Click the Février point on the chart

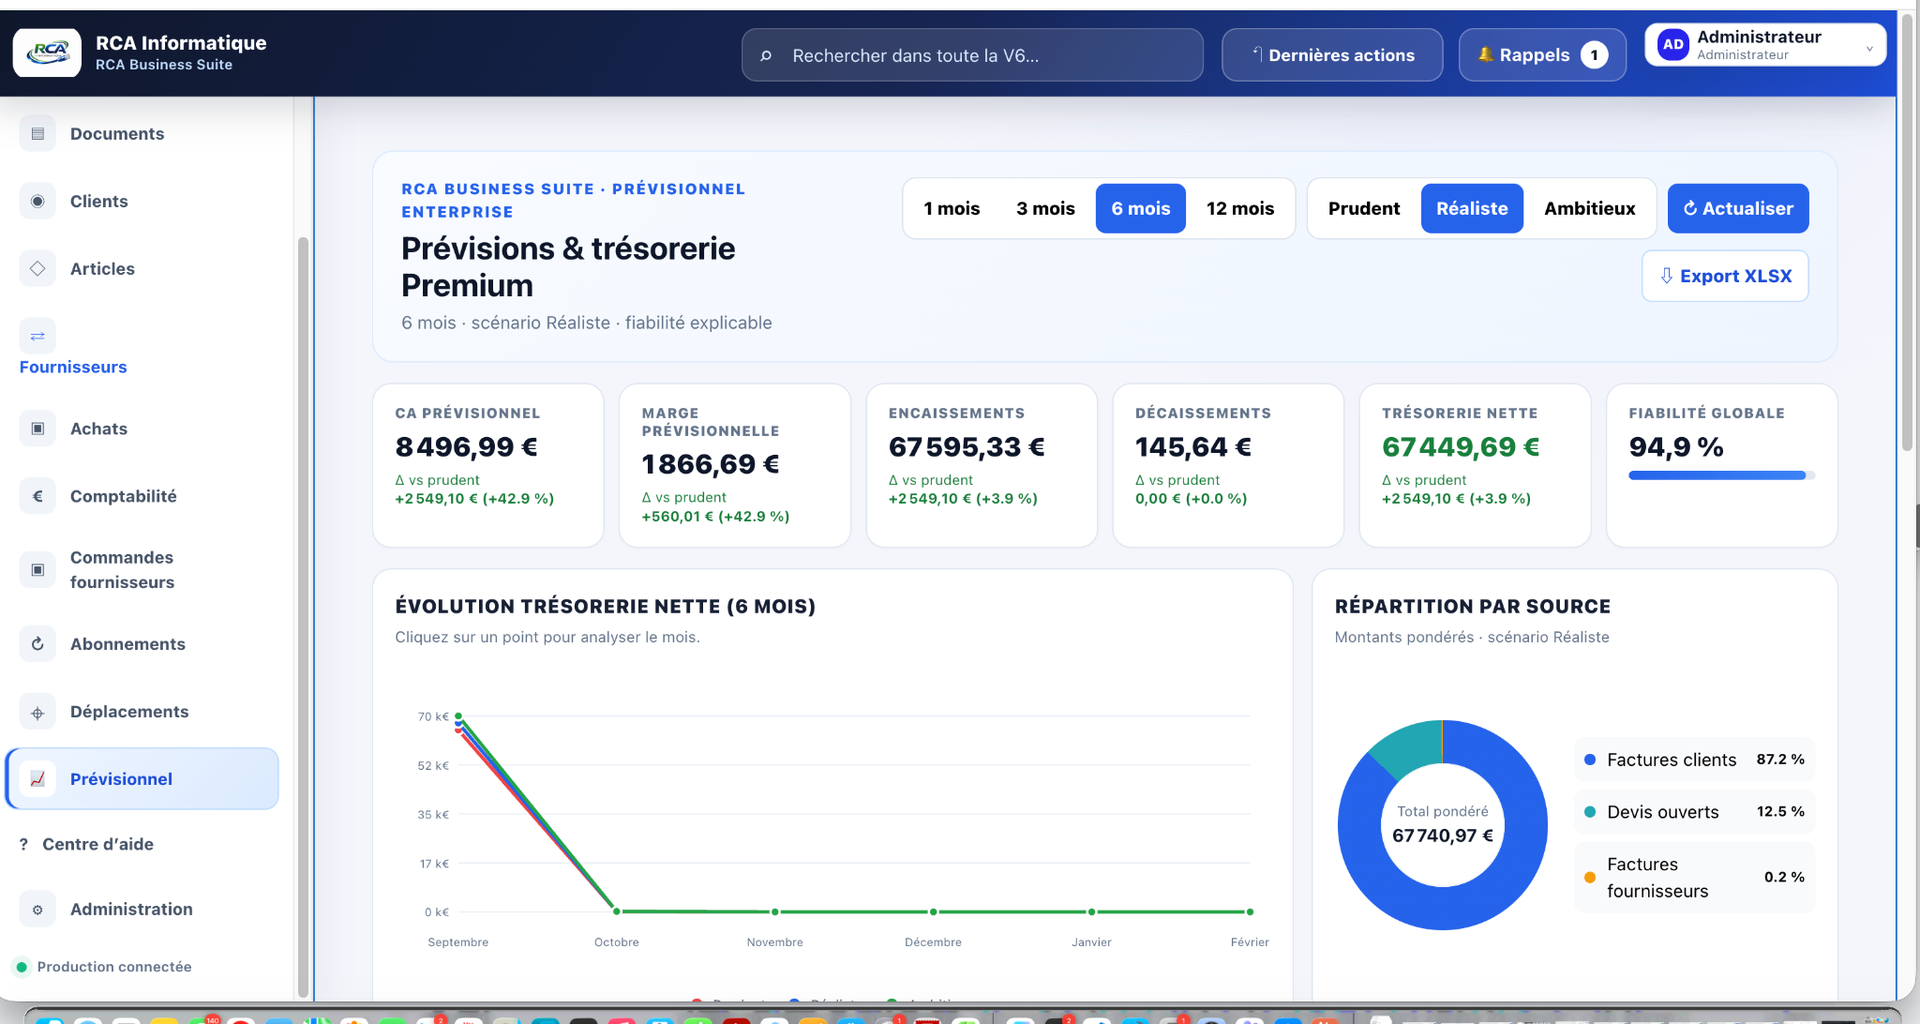tap(1250, 912)
